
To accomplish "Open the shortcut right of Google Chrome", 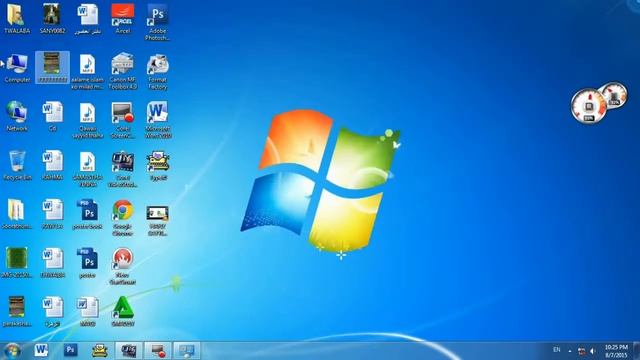I will [158, 220].
